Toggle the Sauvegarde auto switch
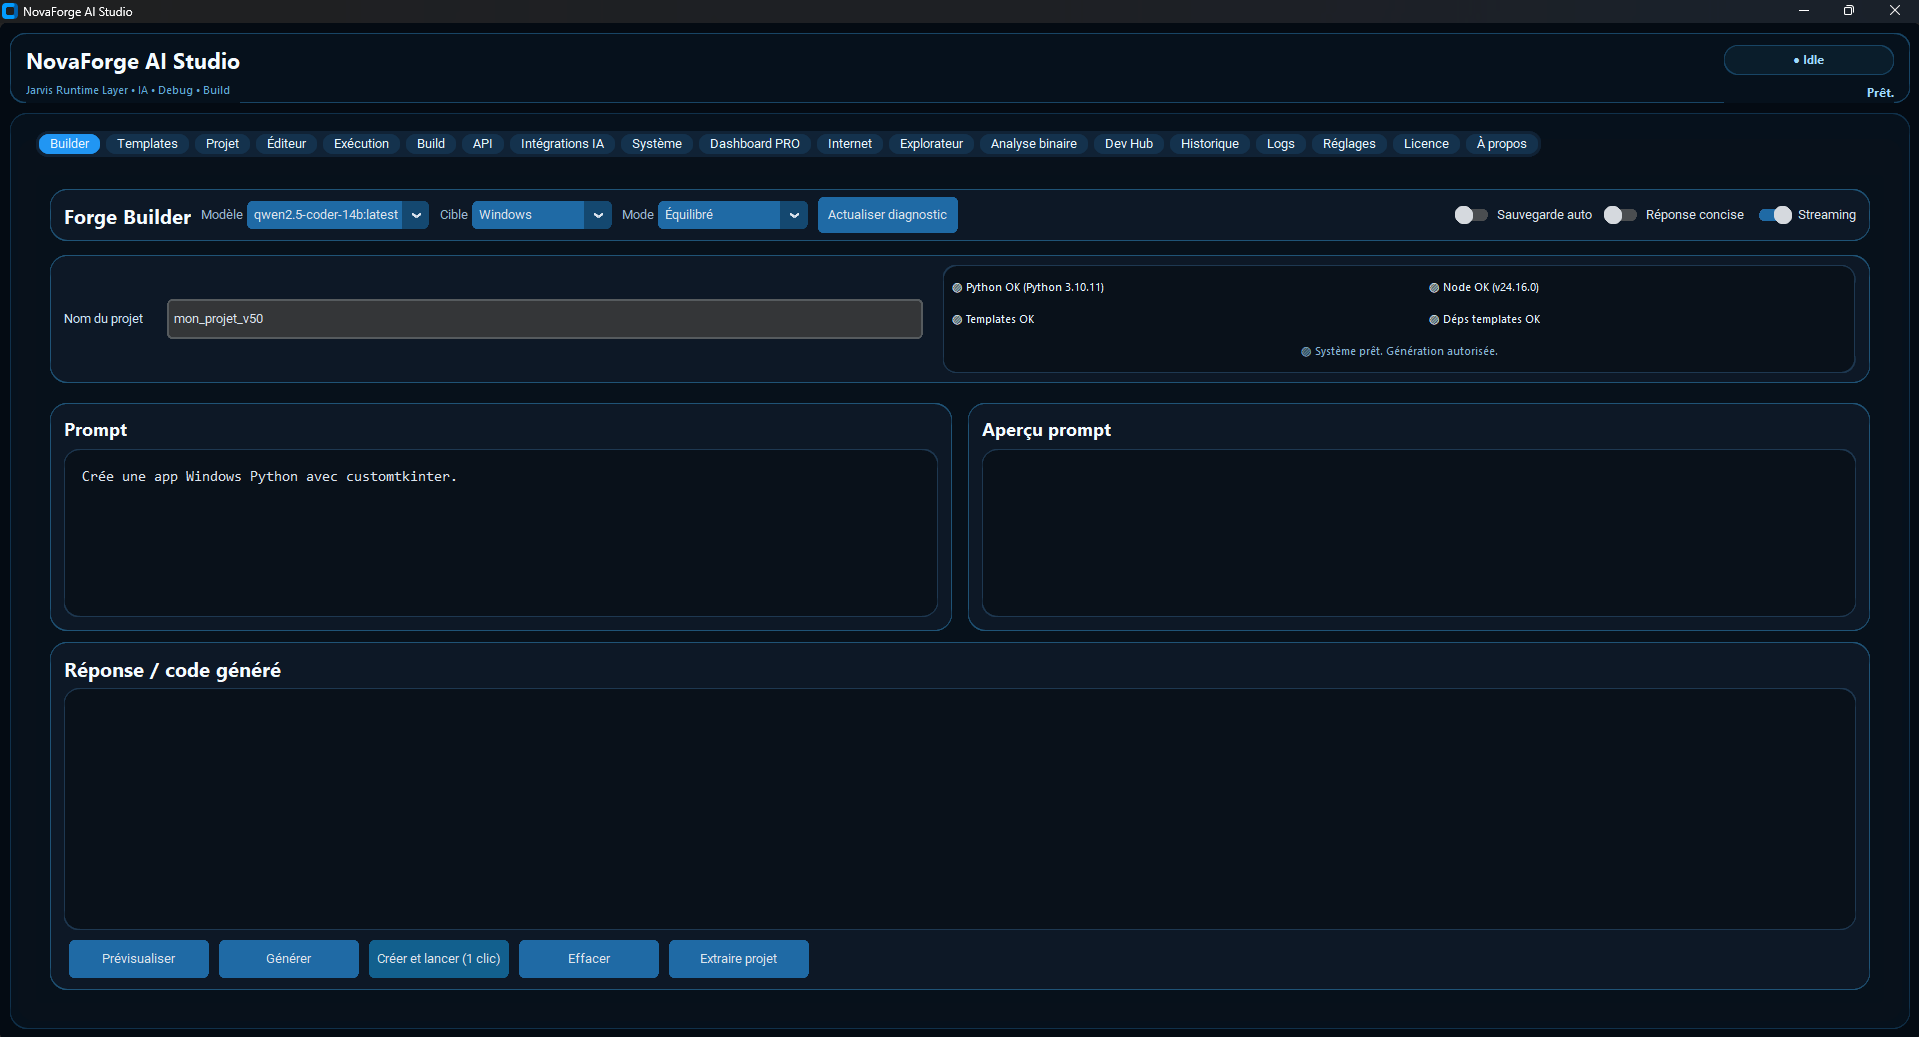Viewport: 1919px width, 1037px height. (x=1471, y=215)
